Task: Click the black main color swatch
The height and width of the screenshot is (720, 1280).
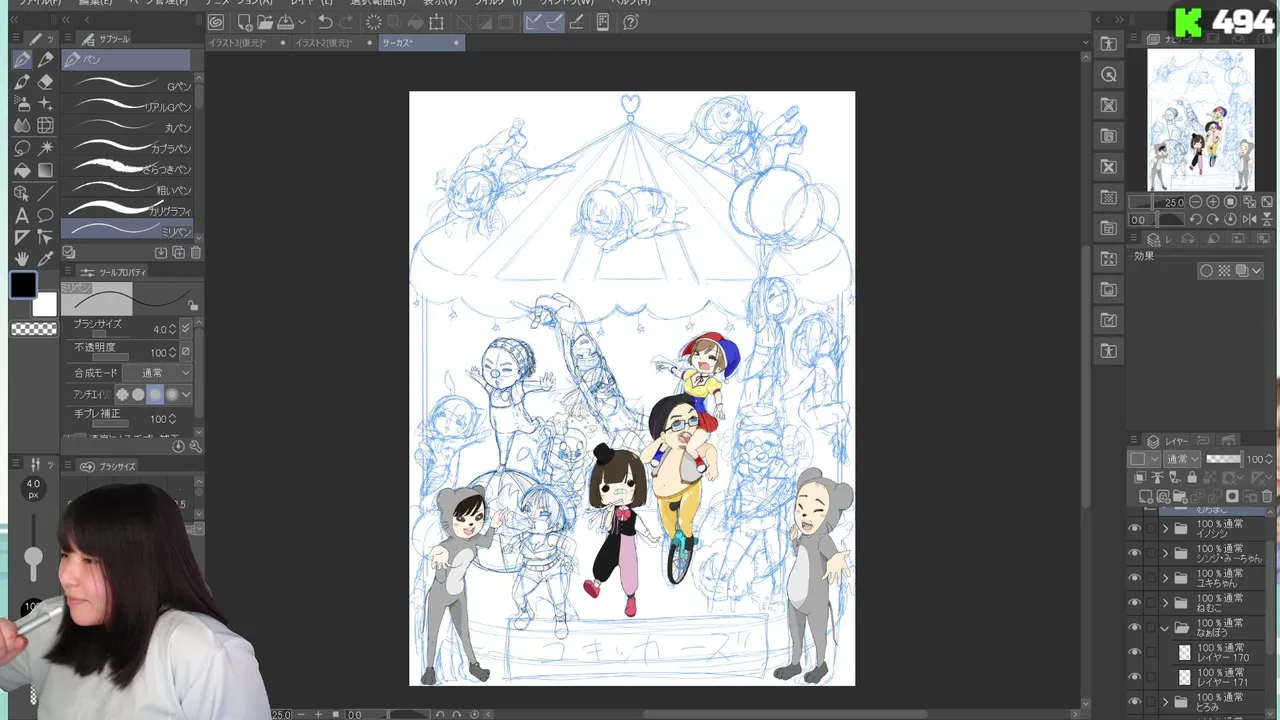Action: point(24,286)
